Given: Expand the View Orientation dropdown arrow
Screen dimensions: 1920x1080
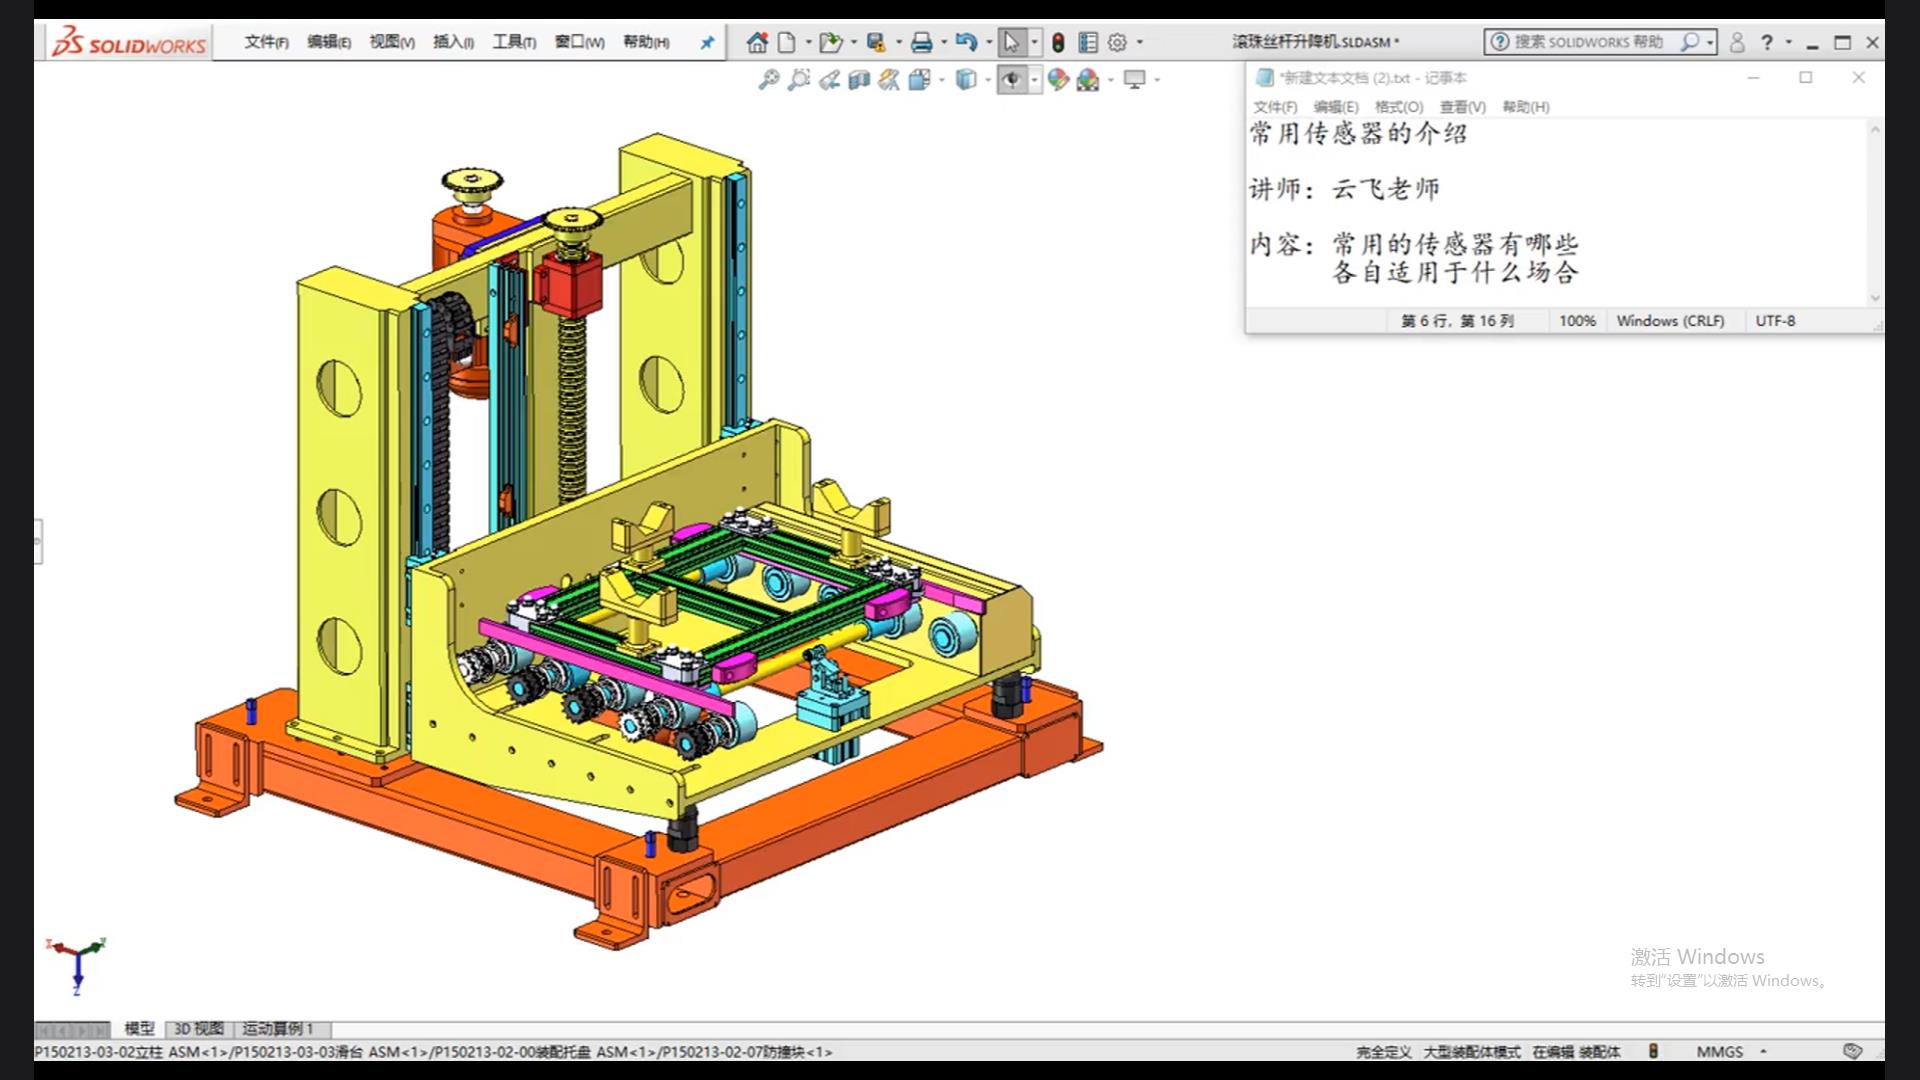Looking at the screenshot, I should [941, 80].
